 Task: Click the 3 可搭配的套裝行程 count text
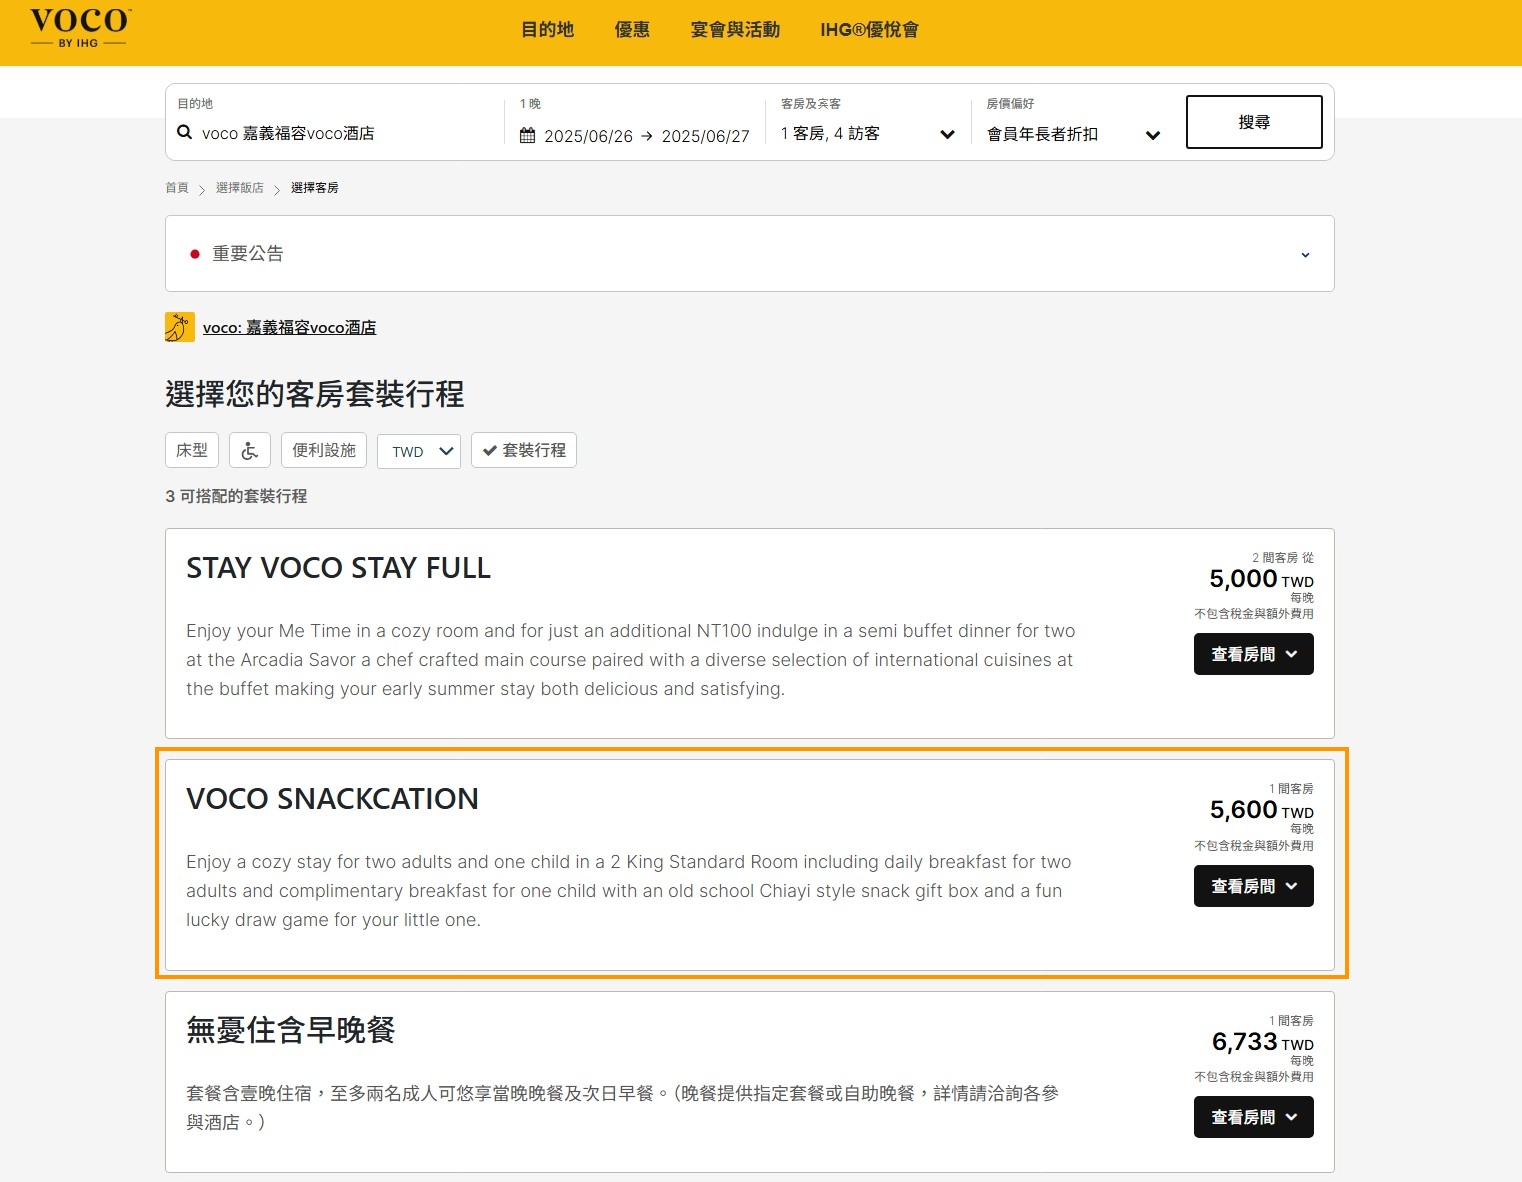click(x=236, y=496)
